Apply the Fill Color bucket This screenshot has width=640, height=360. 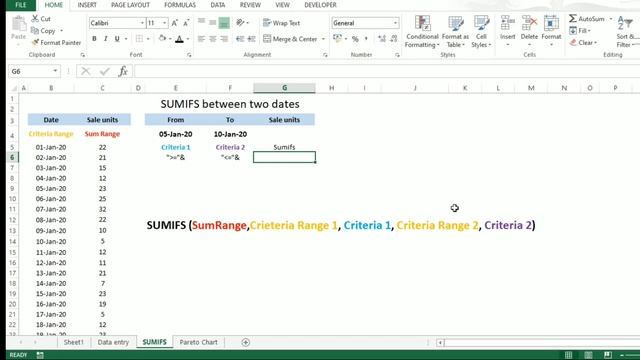(x=162, y=39)
